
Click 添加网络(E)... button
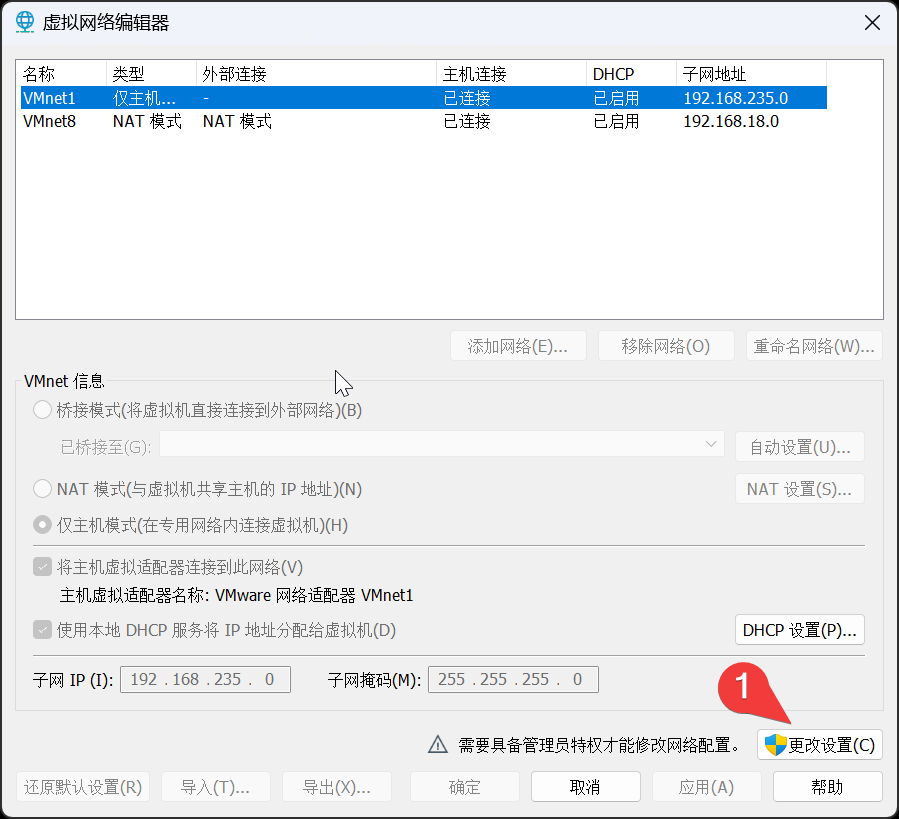pyautogui.click(x=518, y=346)
